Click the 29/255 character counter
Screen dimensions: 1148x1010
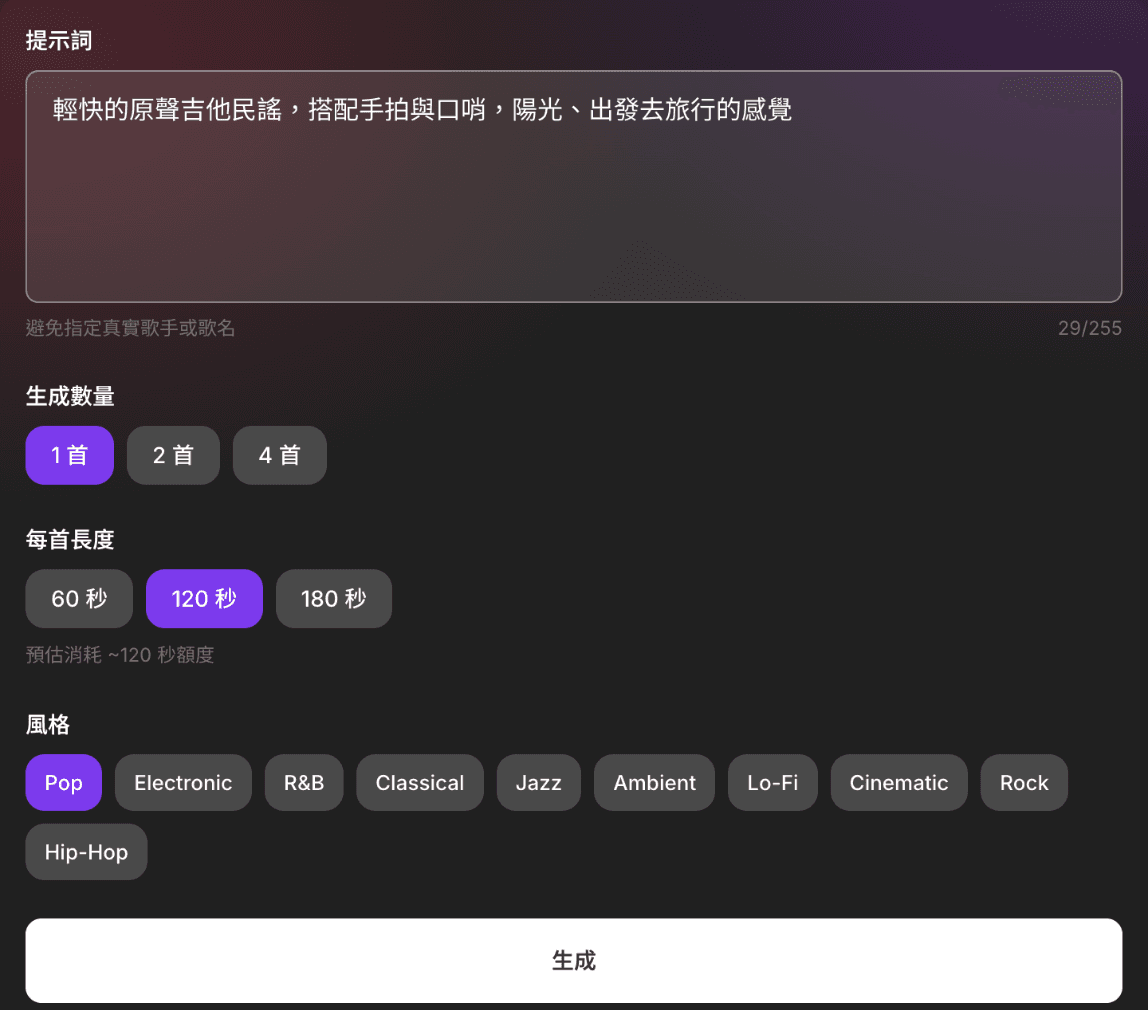(1089, 328)
